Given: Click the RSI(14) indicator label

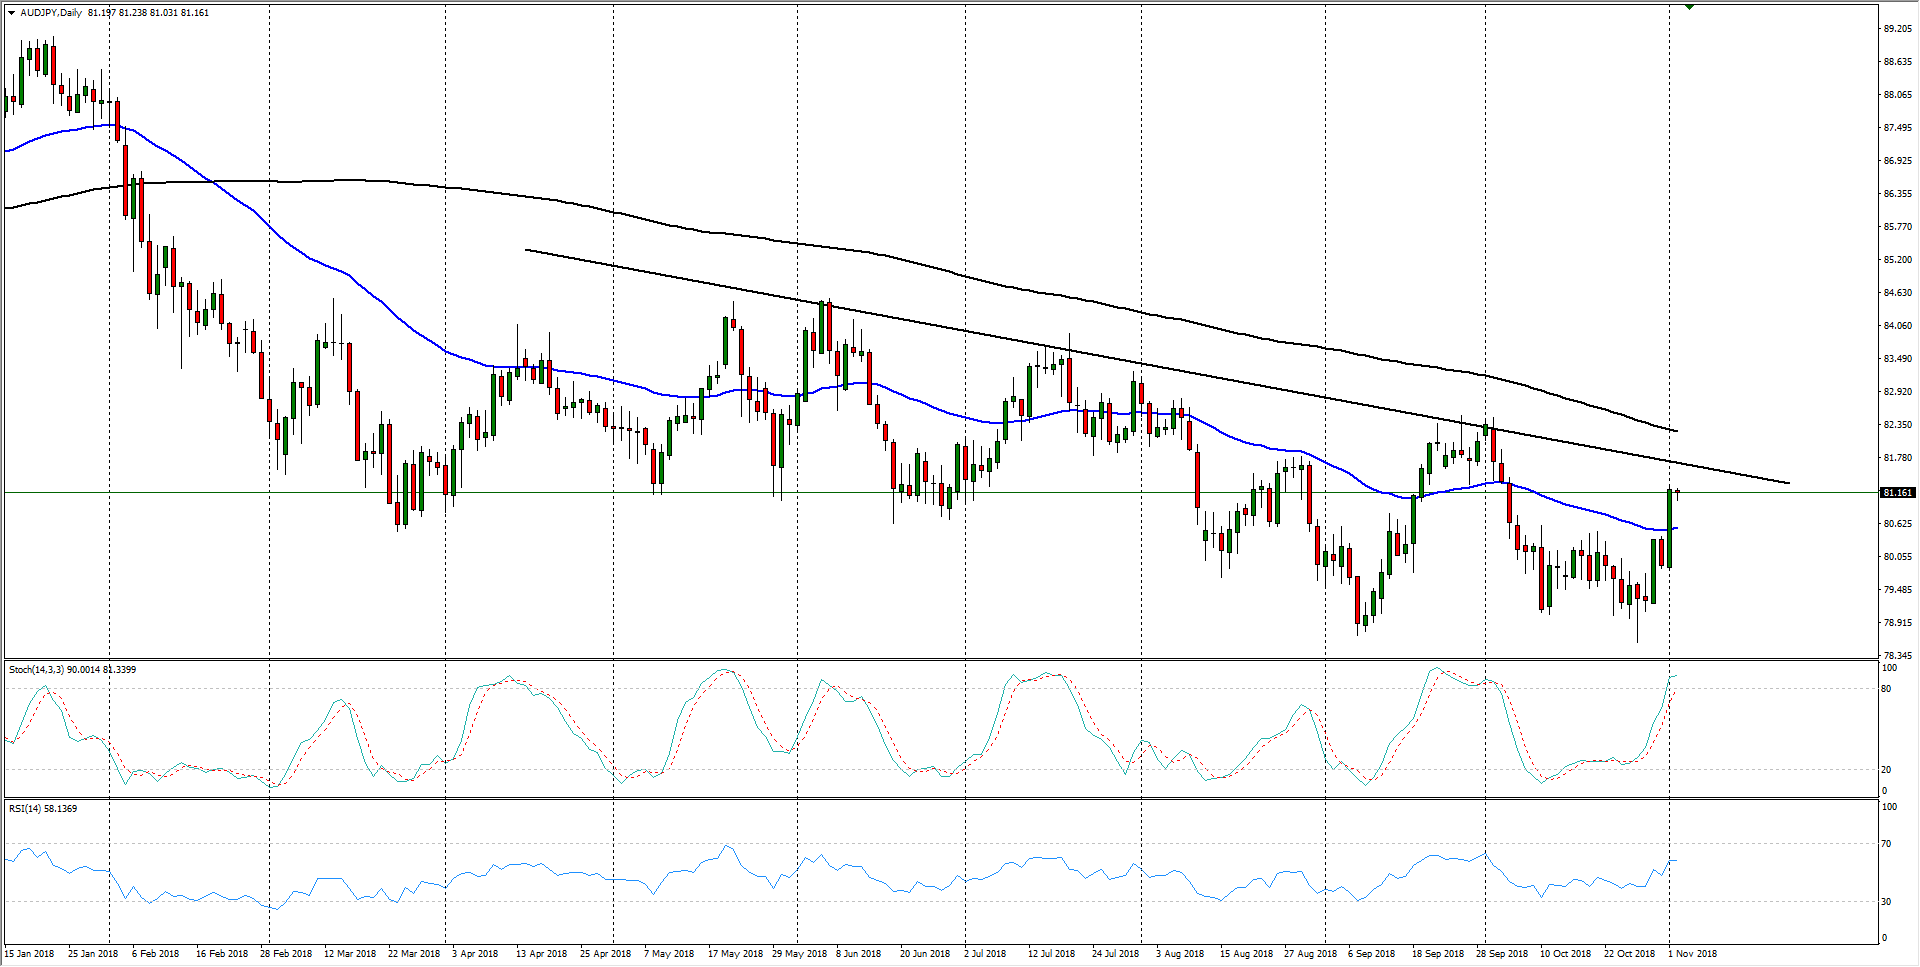Looking at the screenshot, I should 28,808.
